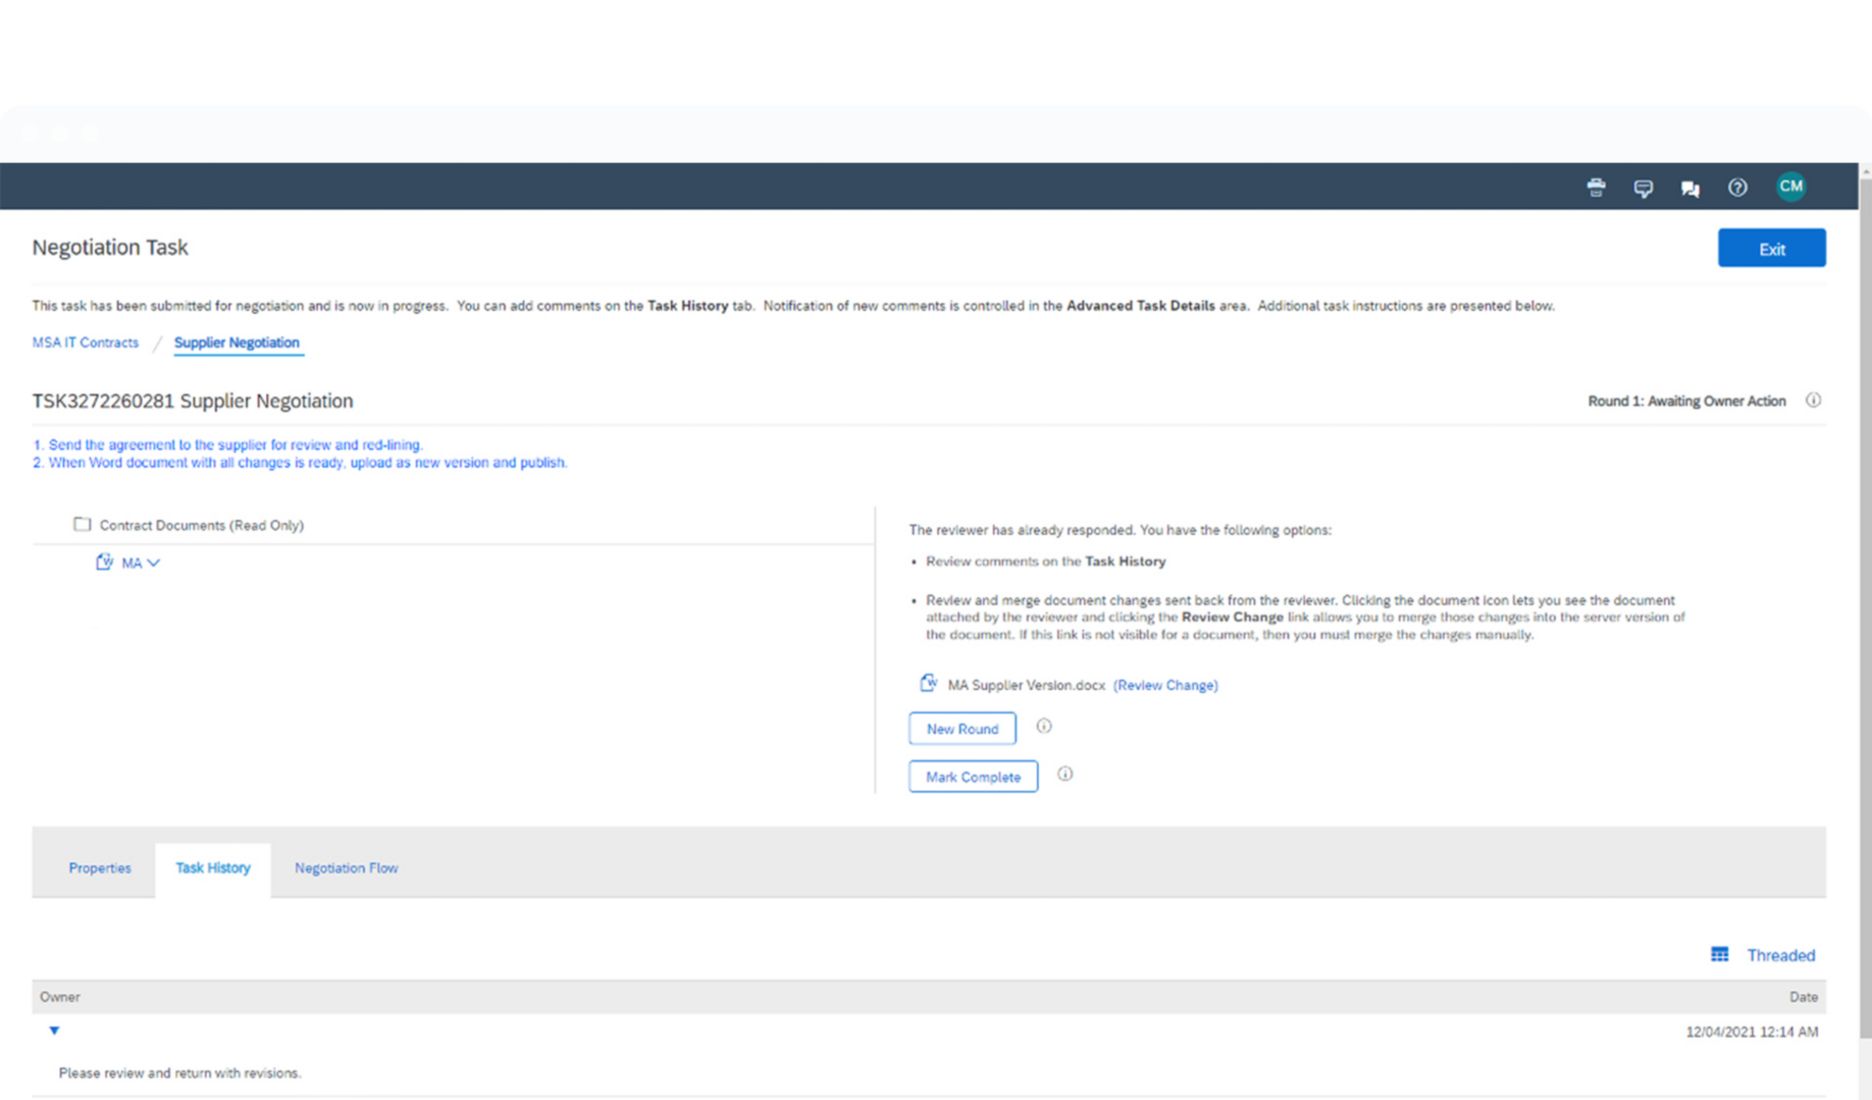Switch to the Properties tab
Screen dimensions: 1872x1100
click(99, 868)
